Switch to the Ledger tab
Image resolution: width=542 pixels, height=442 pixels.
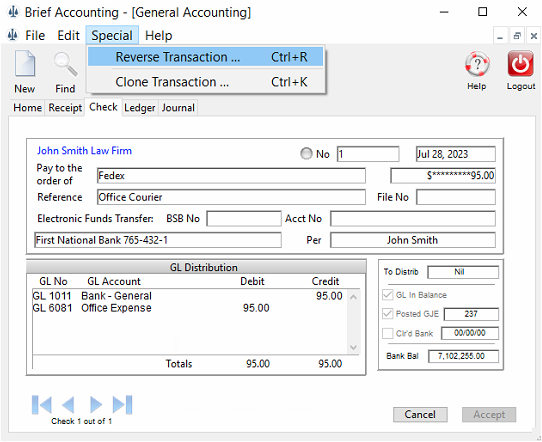(x=140, y=108)
